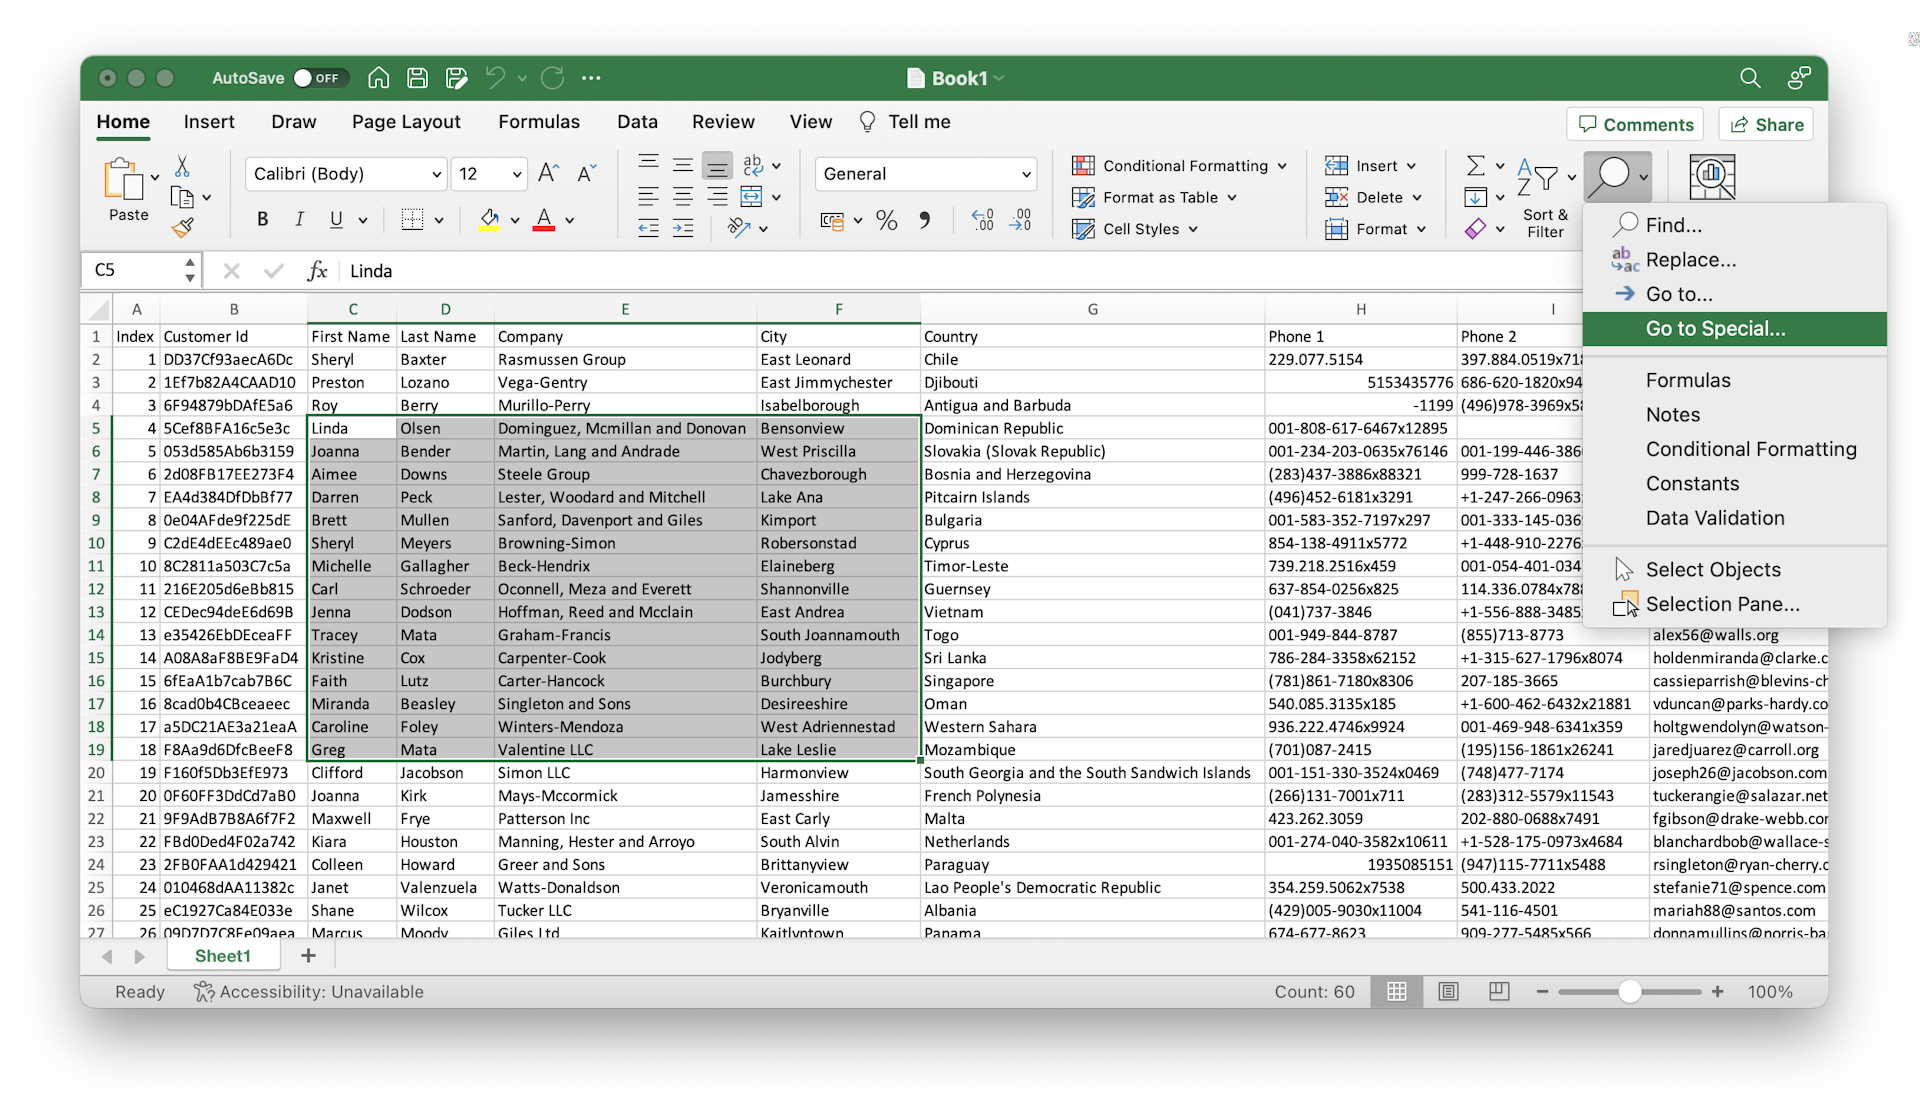Choose Go to Special from menu

(x=1715, y=329)
